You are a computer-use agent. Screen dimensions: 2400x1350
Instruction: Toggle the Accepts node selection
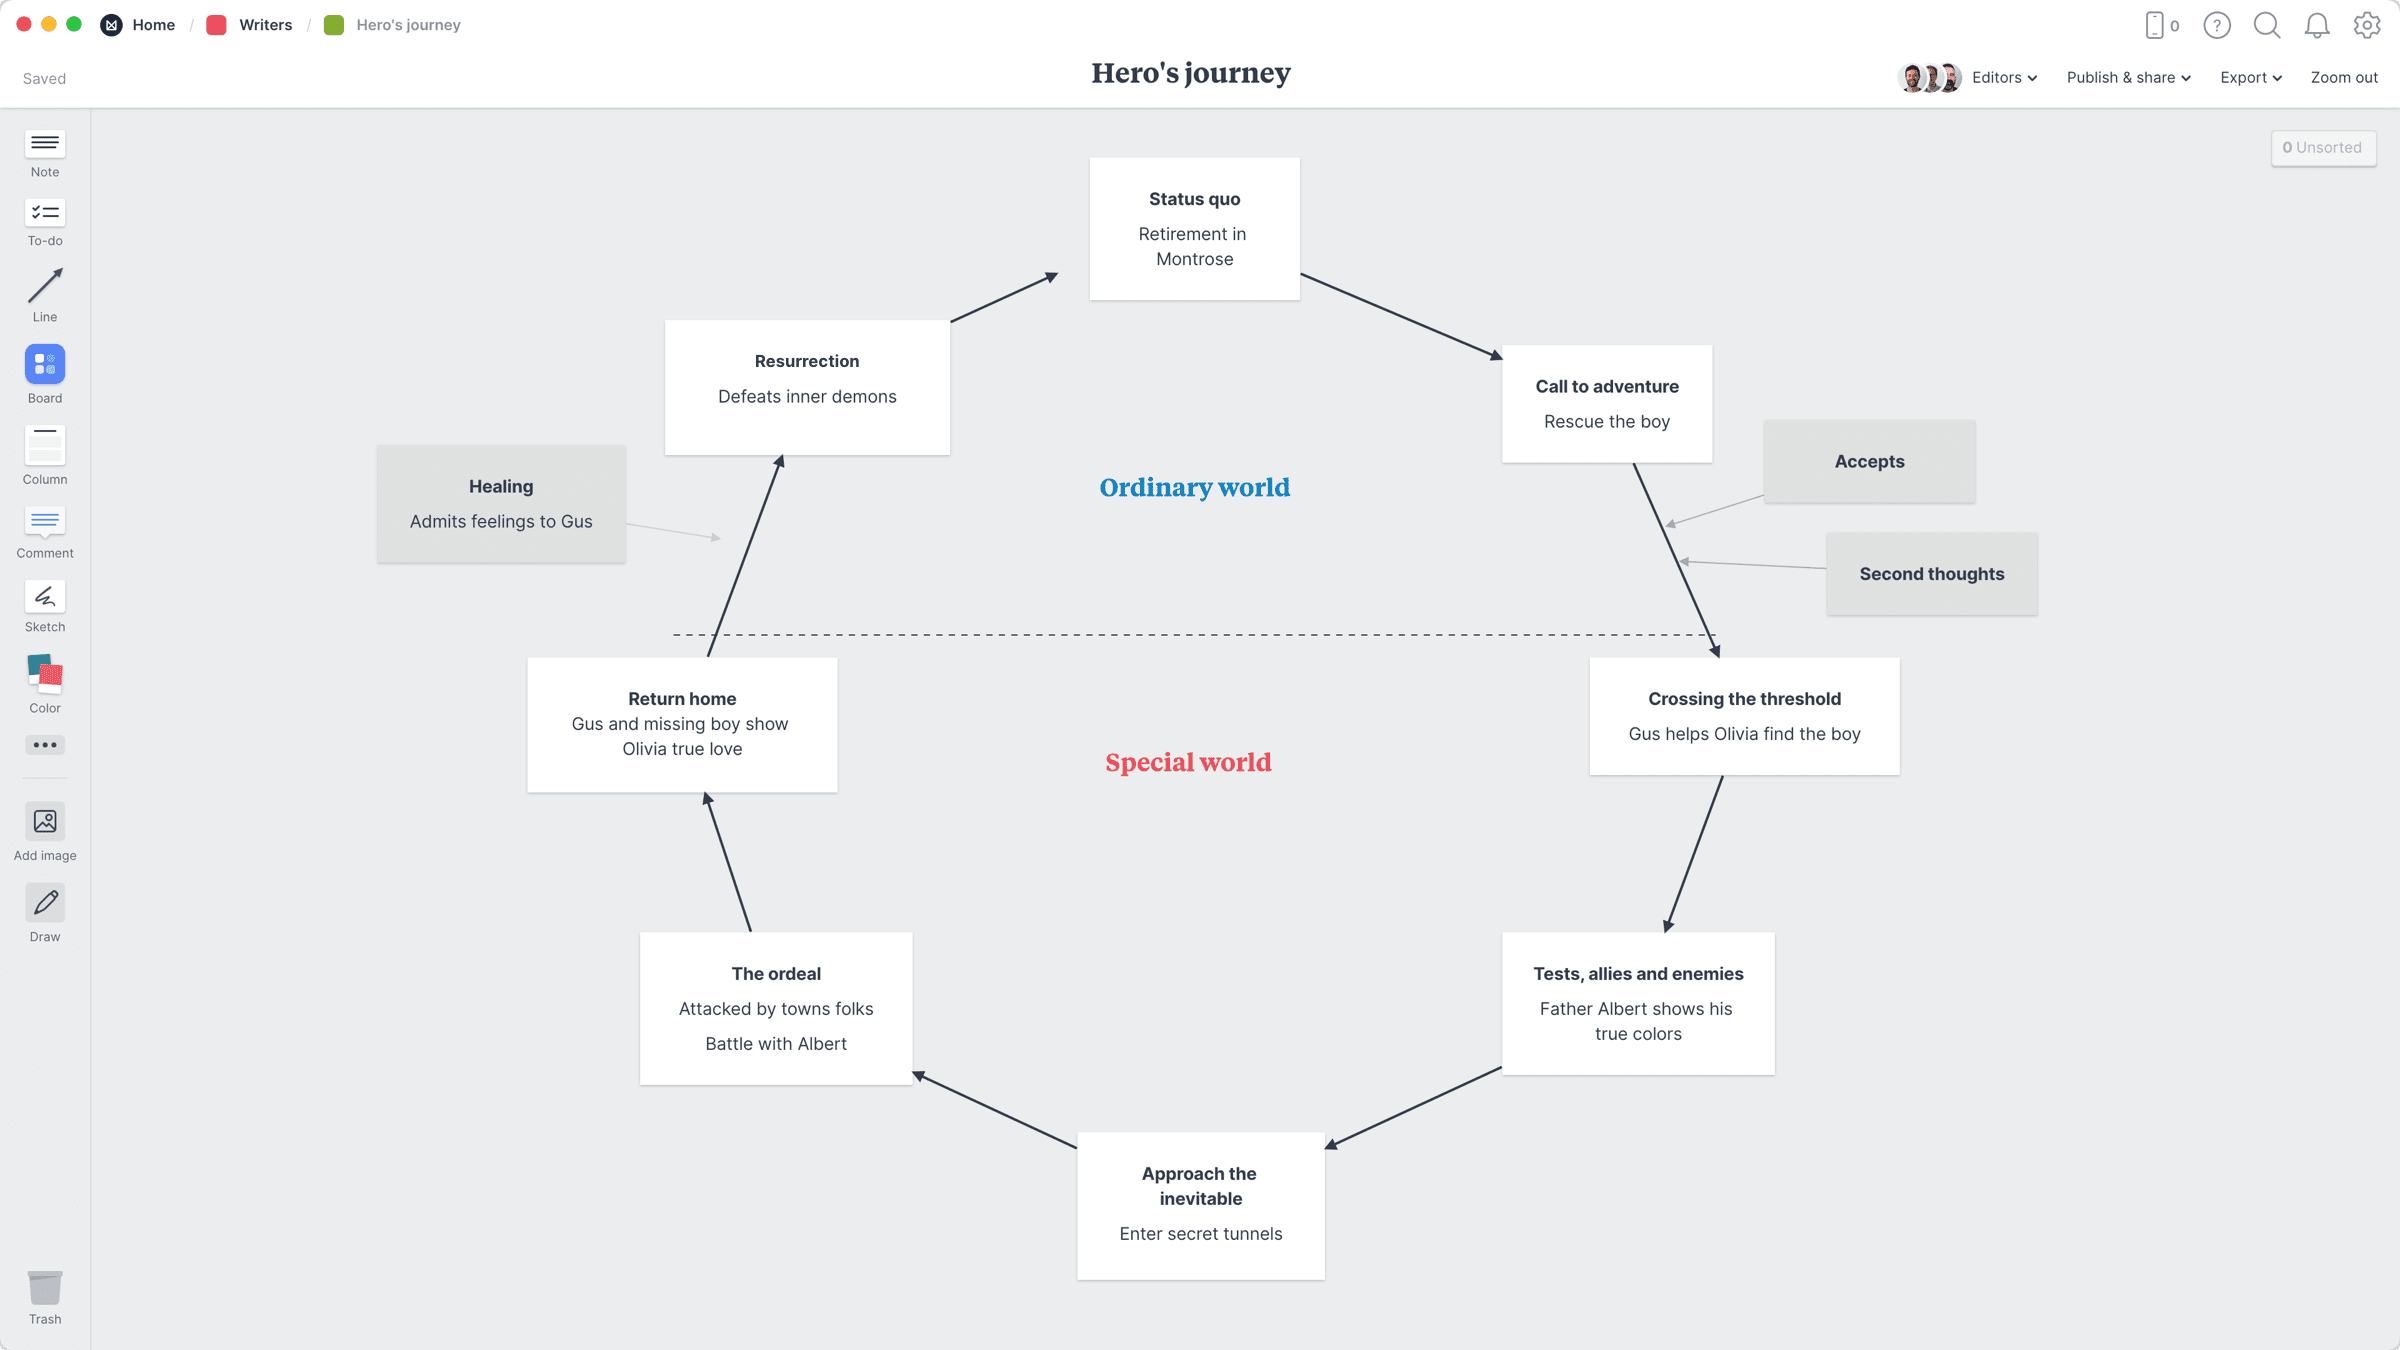pos(1869,460)
